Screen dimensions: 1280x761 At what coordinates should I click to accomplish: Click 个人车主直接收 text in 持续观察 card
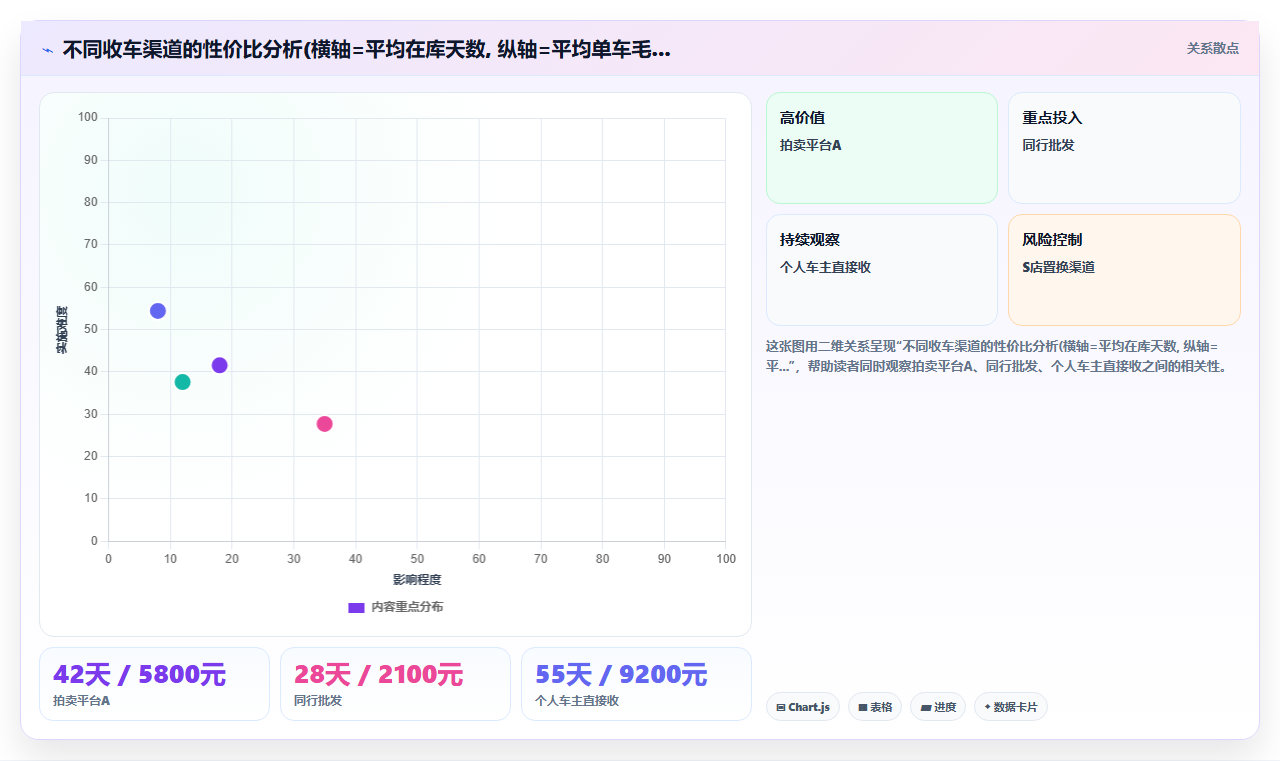(825, 267)
